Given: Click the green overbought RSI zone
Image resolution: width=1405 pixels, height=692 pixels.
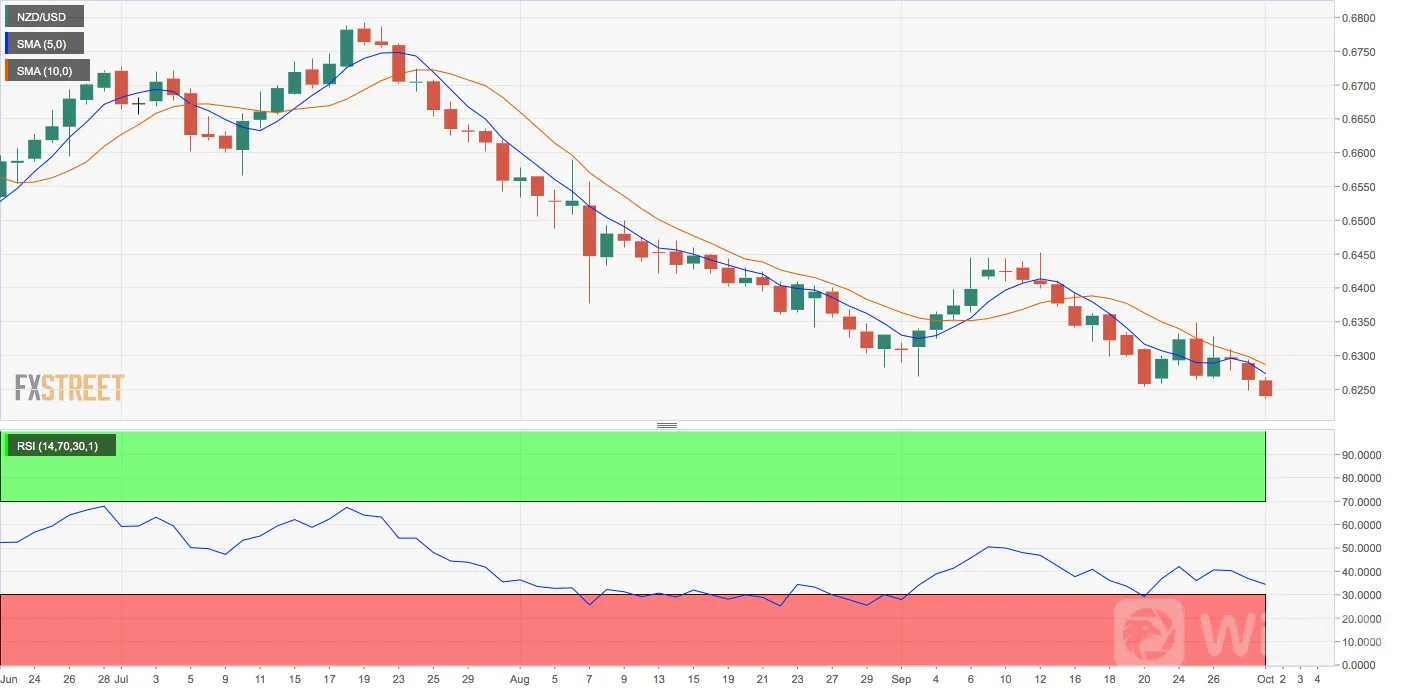Looking at the screenshot, I should point(633,466).
